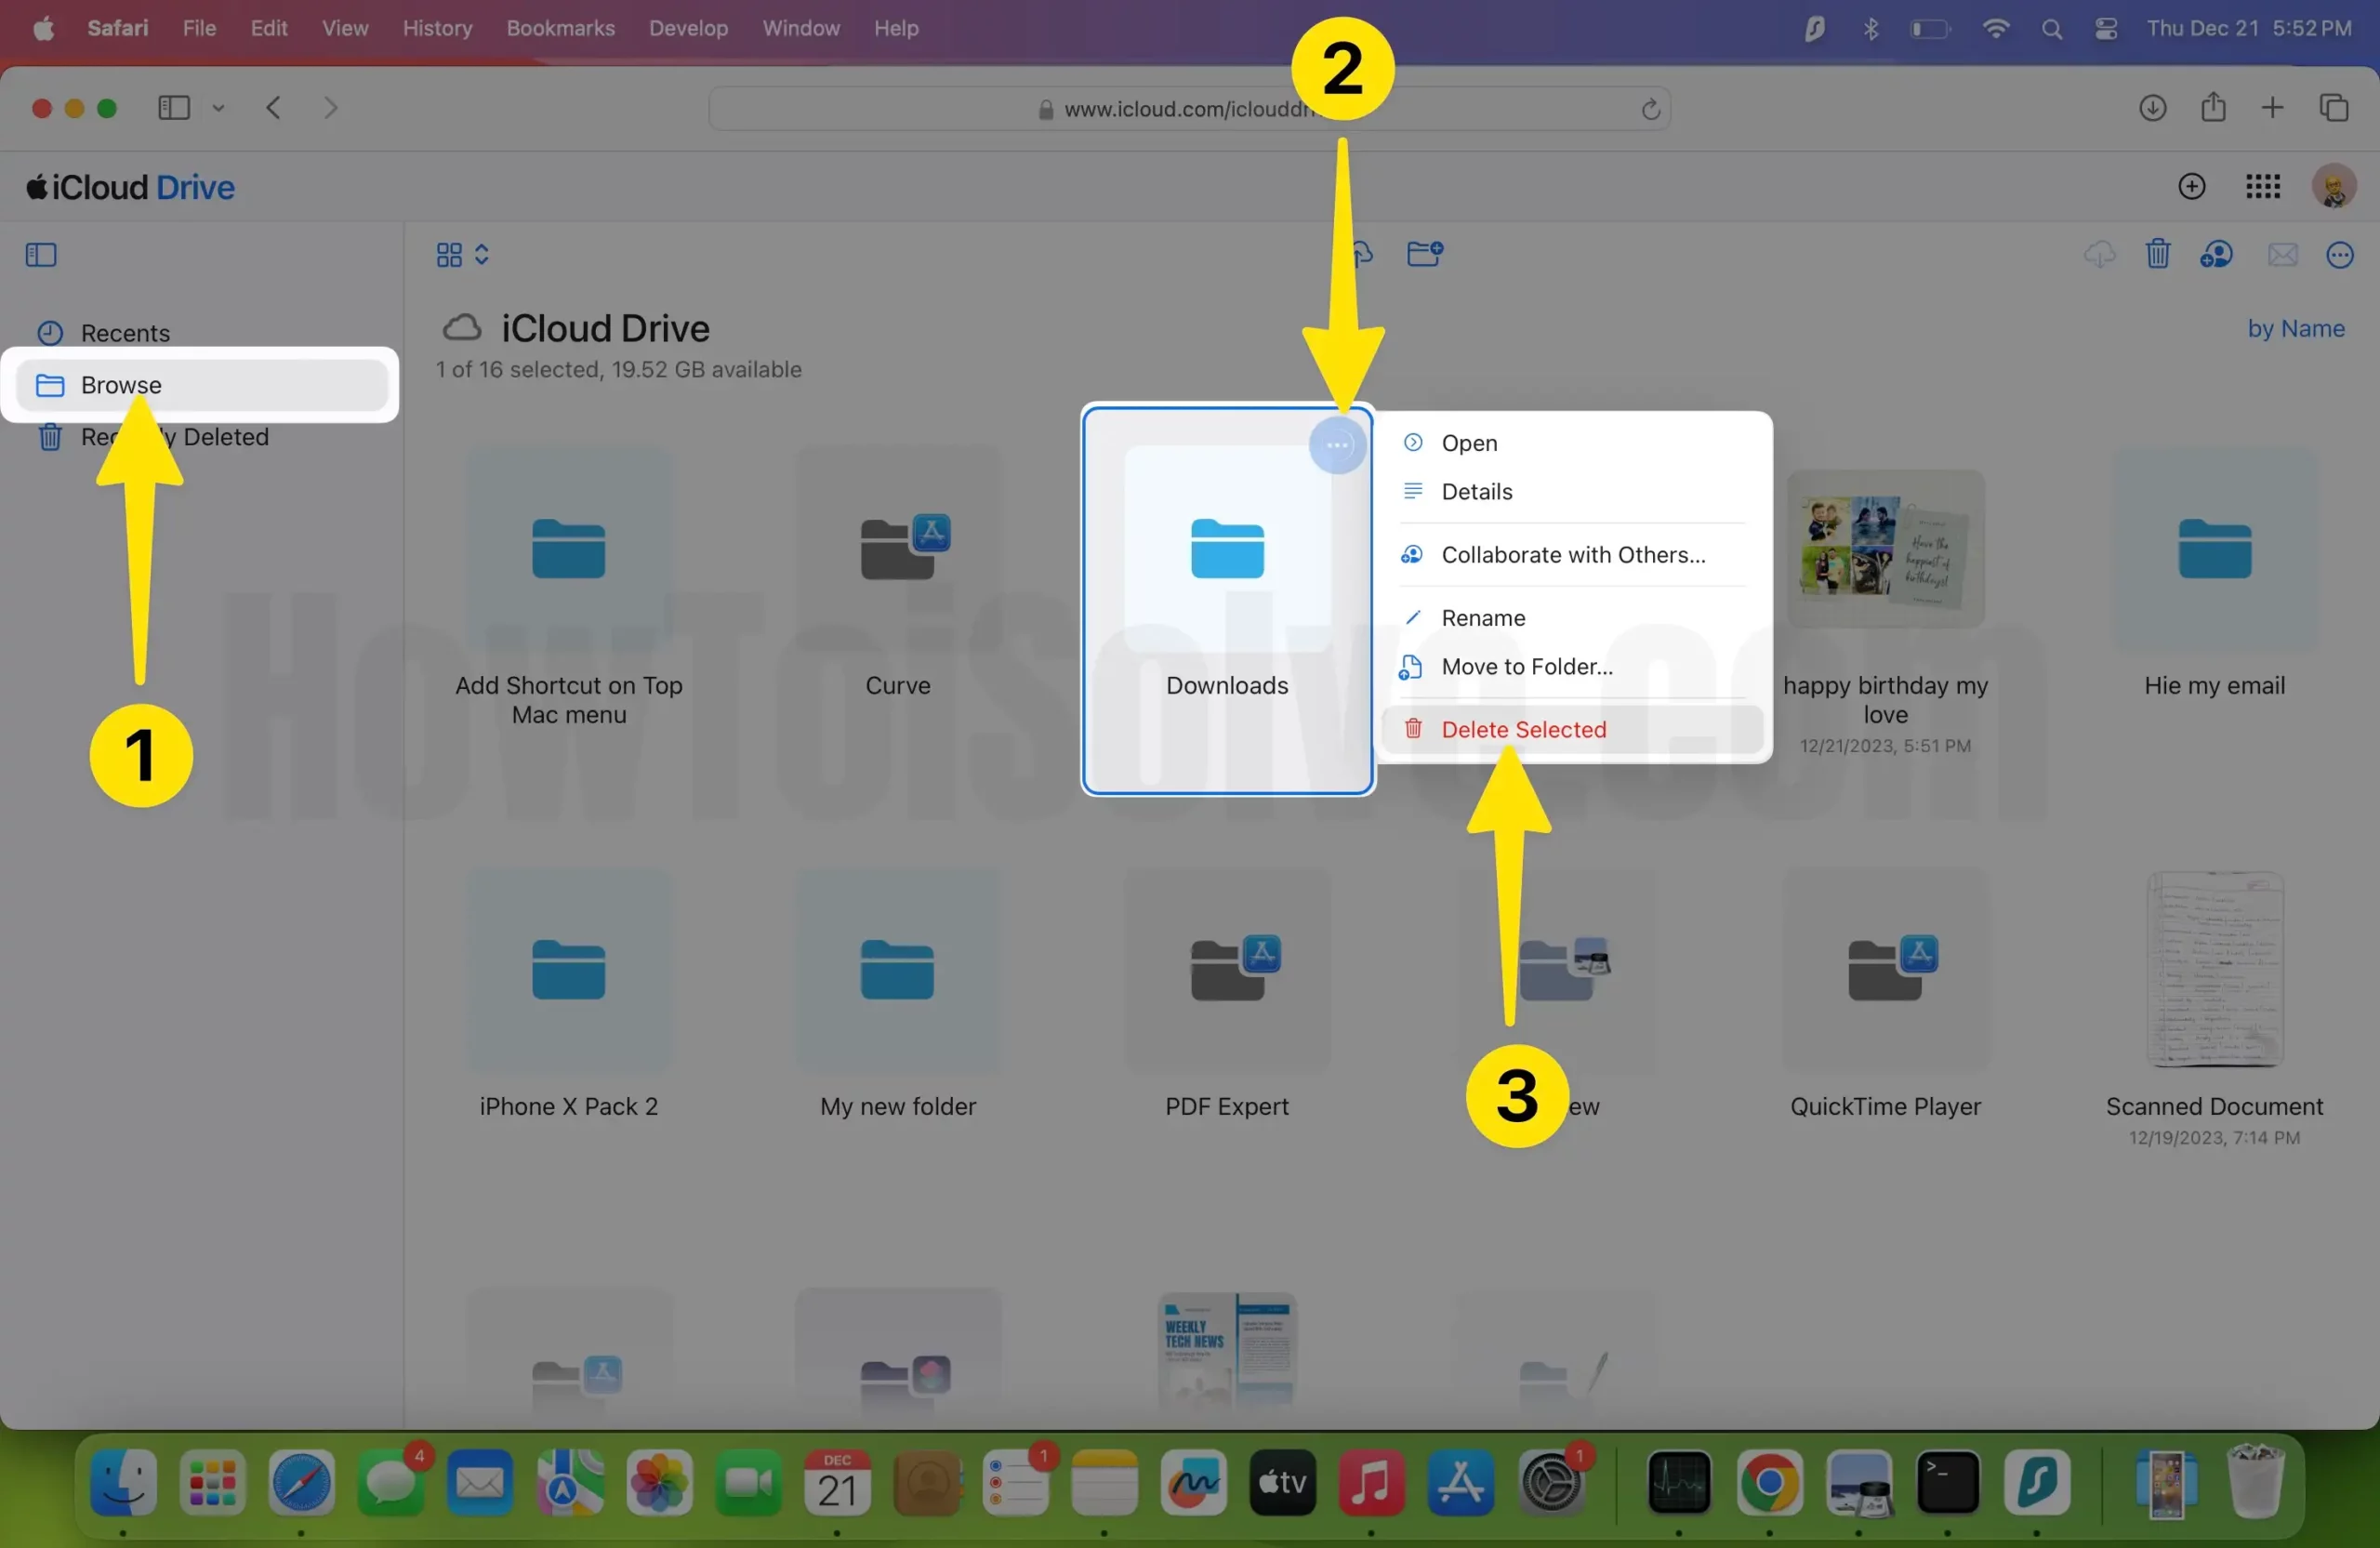Click the iCloud Drive logo title
This screenshot has height=1548, width=2380.
coord(130,187)
